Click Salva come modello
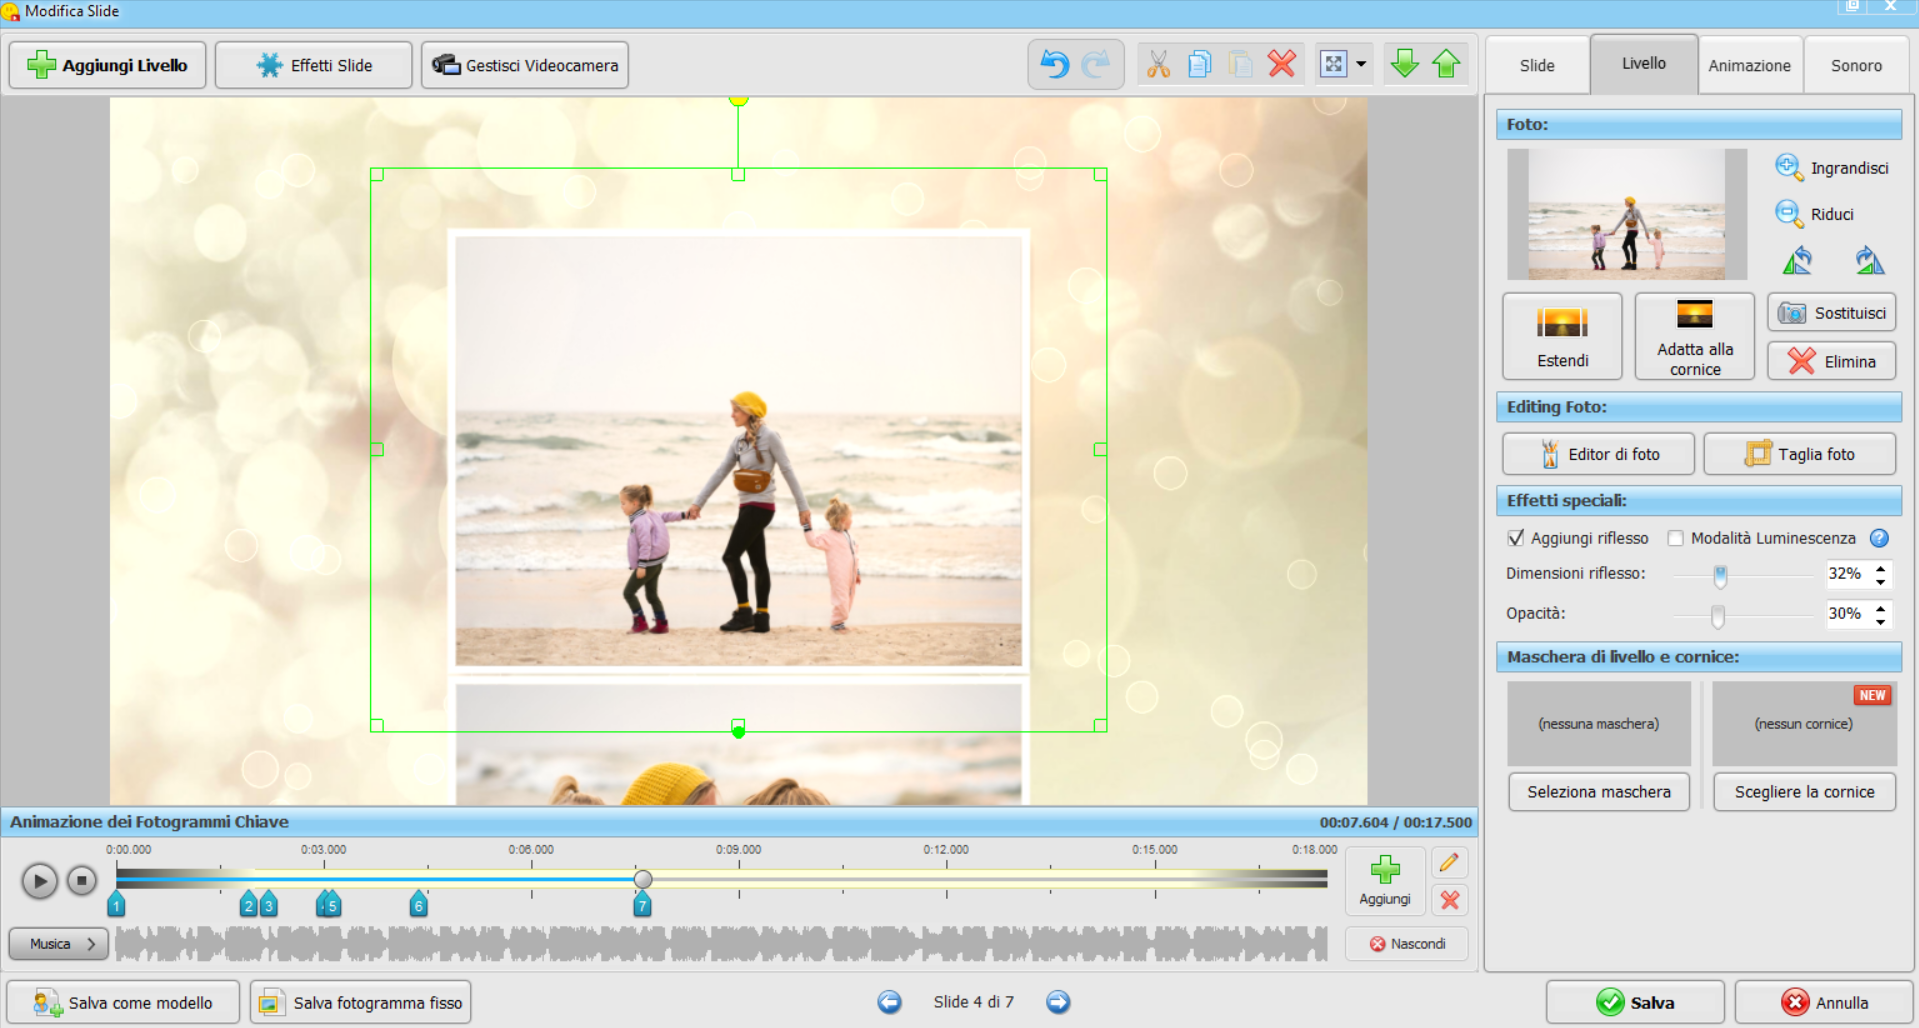Screen dimensions: 1919x1028 pos(123,1002)
